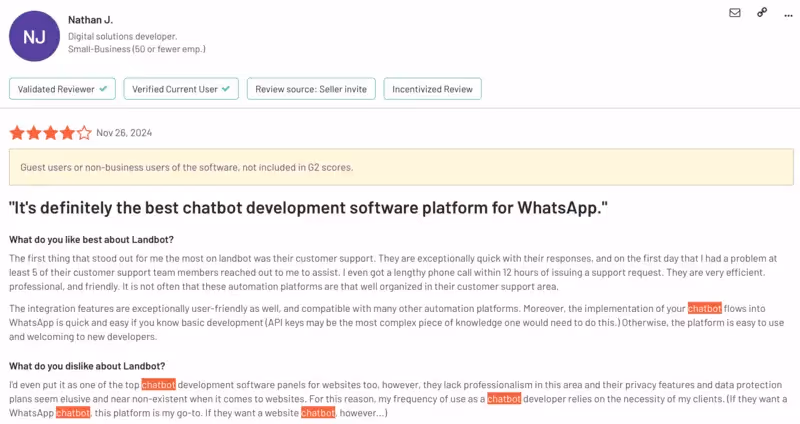Viewport: 800px width, 424px height.
Task: Click the envelope message icon
Action: [735, 13]
